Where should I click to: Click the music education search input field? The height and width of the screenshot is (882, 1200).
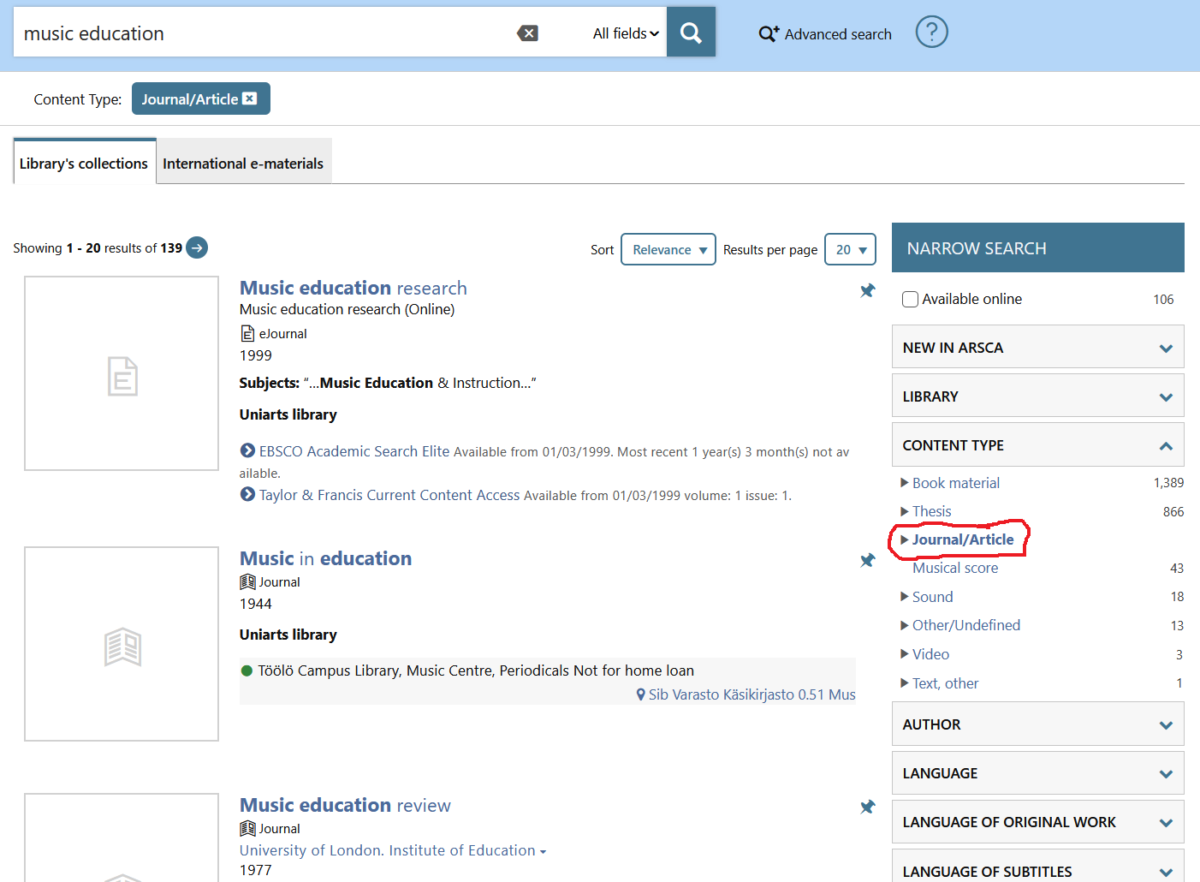[260, 33]
